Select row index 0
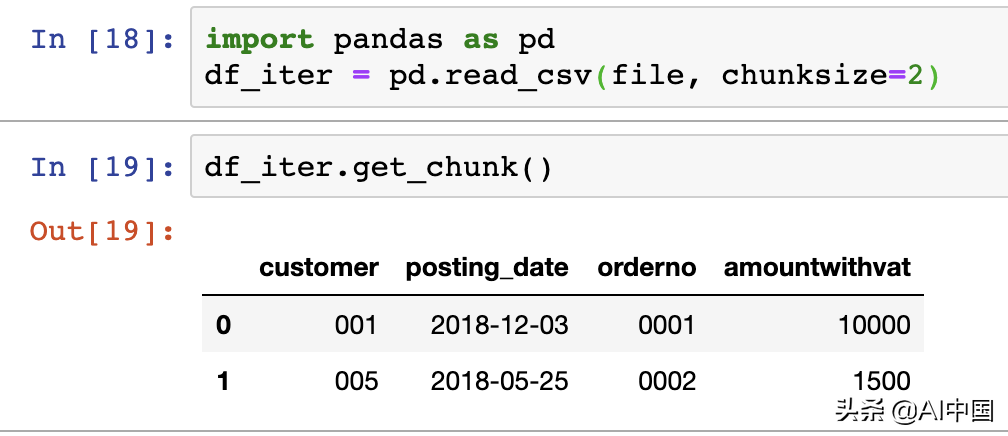This screenshot has height=436, width=1008. [223, 325]
